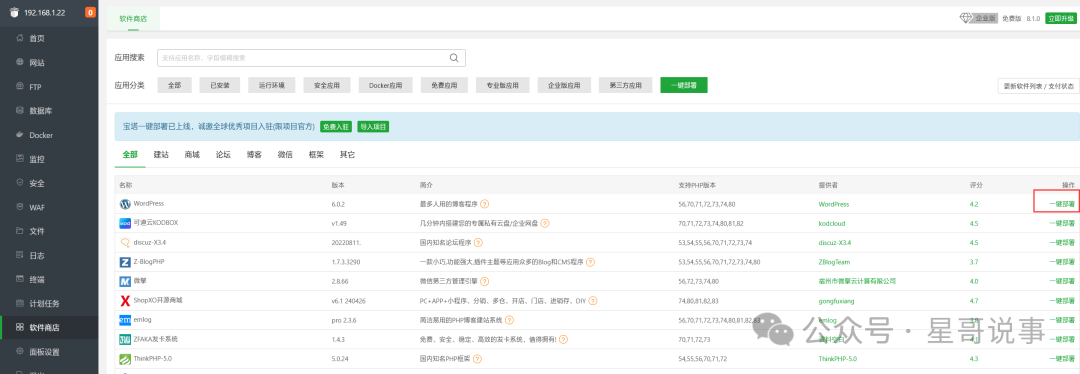Viewport: 1080px width, 374px height.
Task: Click 一键部署 link in ThinkPHP-5.0 row
Action: pos(1061,358)
